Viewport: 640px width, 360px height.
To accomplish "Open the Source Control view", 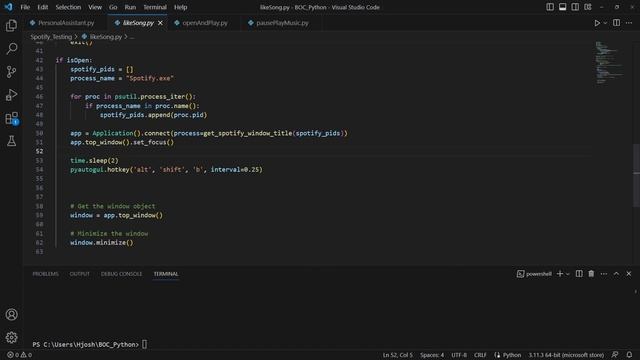I will [x=11, y=72].
